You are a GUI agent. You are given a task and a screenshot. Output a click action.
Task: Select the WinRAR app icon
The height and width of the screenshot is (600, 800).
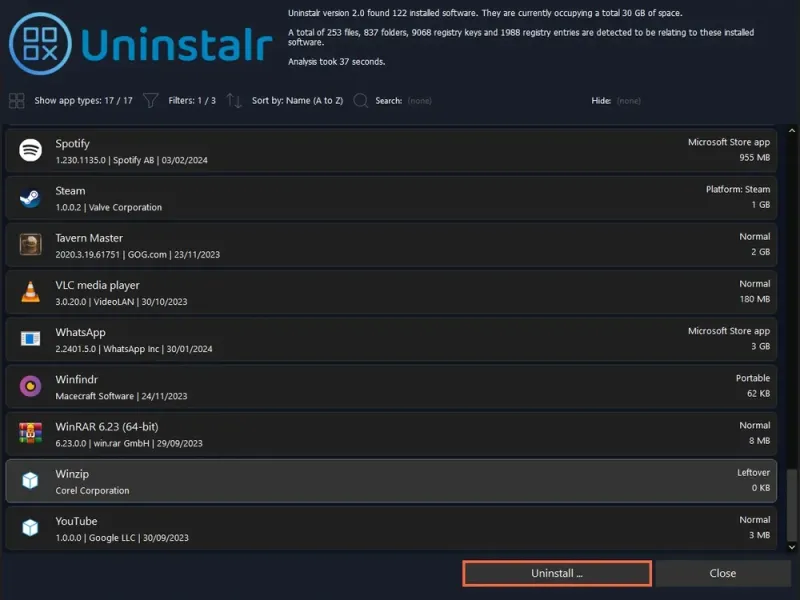[x=31, y=433]
